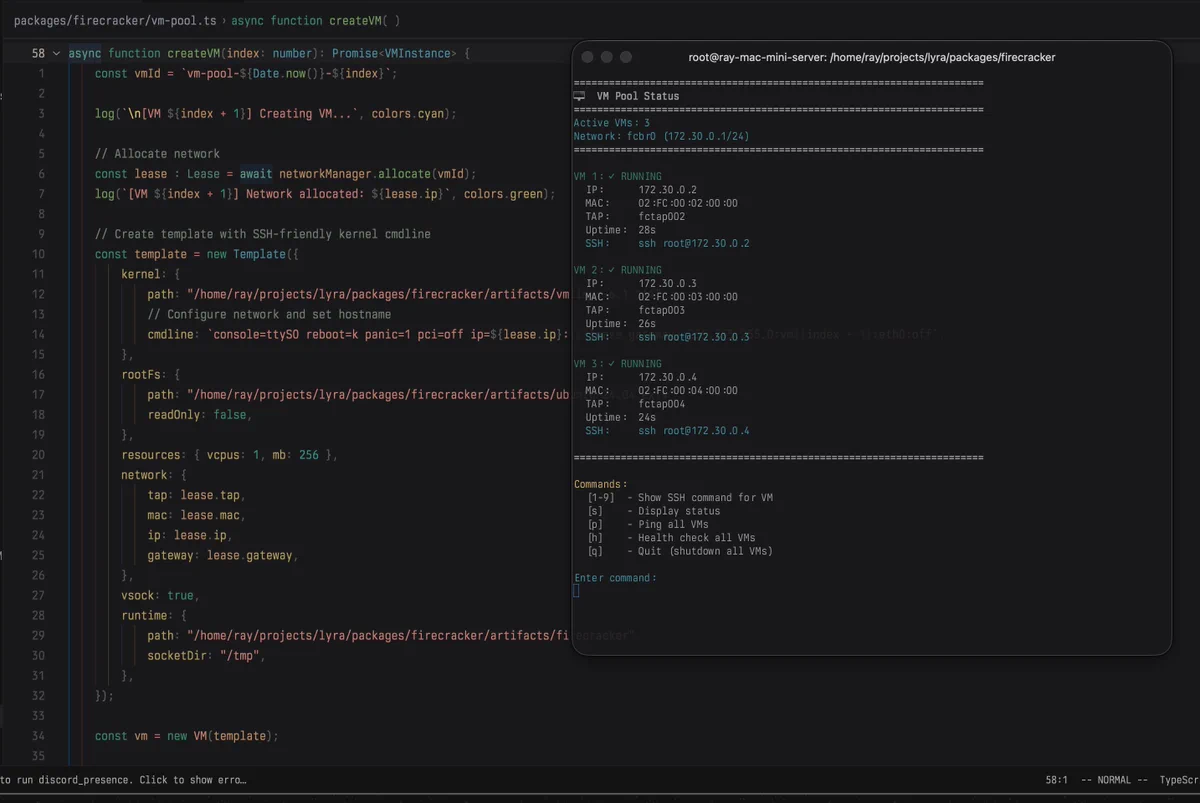This screenshot has width=1200, height=803.
Task: Click 'const vmId' declaration line in editor
Action: [x=246, y=74]
